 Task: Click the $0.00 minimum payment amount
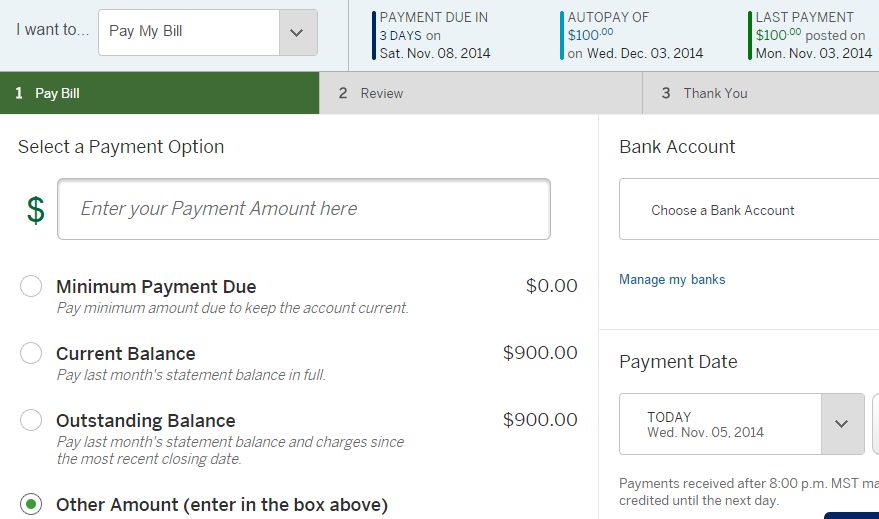pyautogui.click(x=551, y=286)
